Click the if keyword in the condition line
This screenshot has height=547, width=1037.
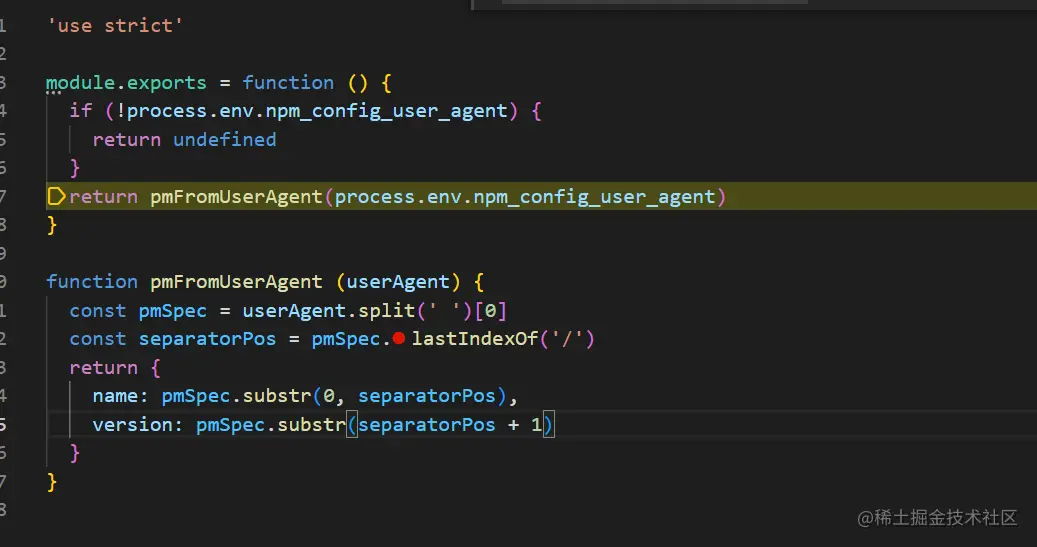(x=81, y=111)
